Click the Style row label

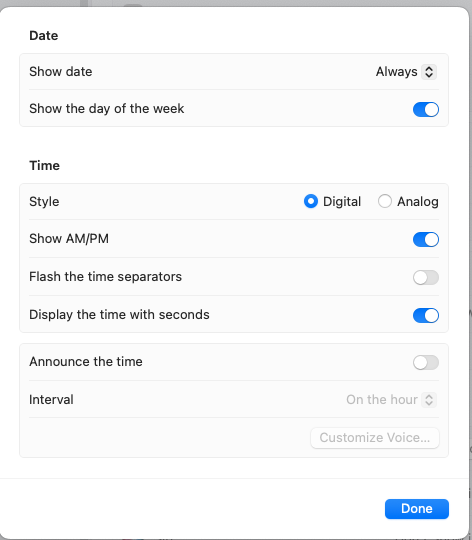coord(44,201)
